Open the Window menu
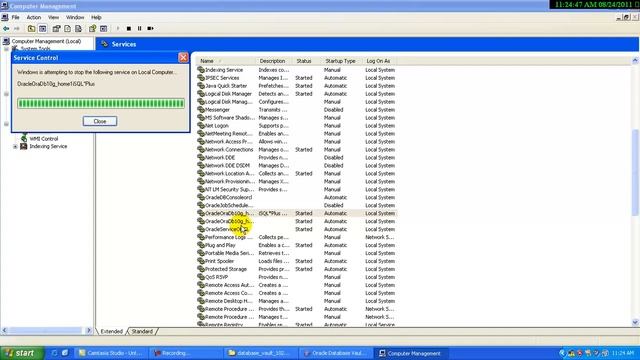The width and height of the screenshot is (640, 360). 75,18
